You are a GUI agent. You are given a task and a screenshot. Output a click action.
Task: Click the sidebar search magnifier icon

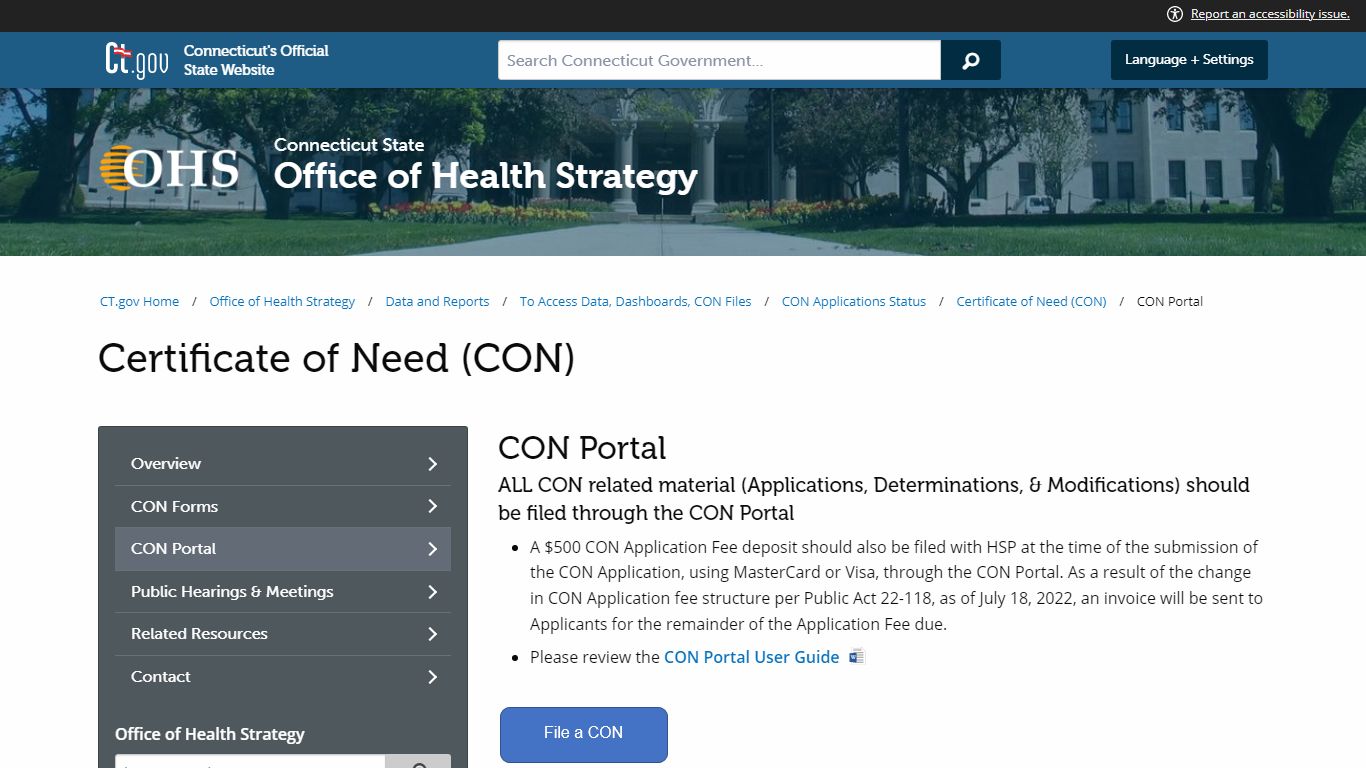tap(419, 764)
